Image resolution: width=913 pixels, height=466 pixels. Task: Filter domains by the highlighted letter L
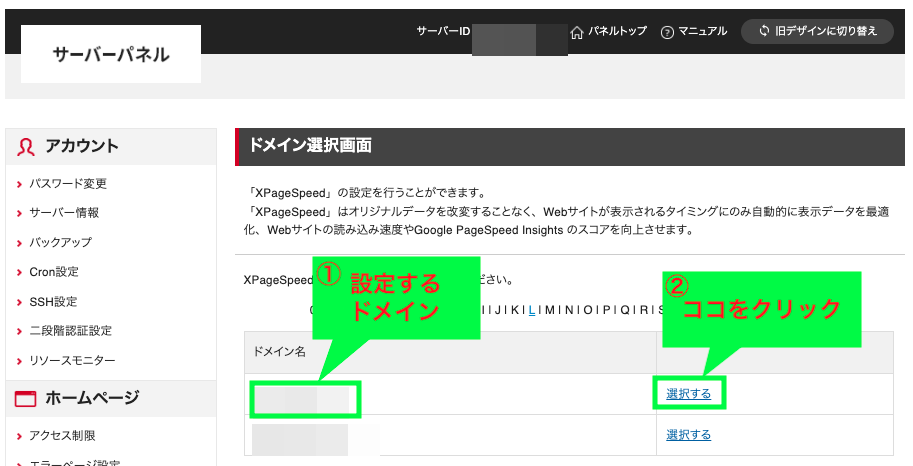pos(532,310)
